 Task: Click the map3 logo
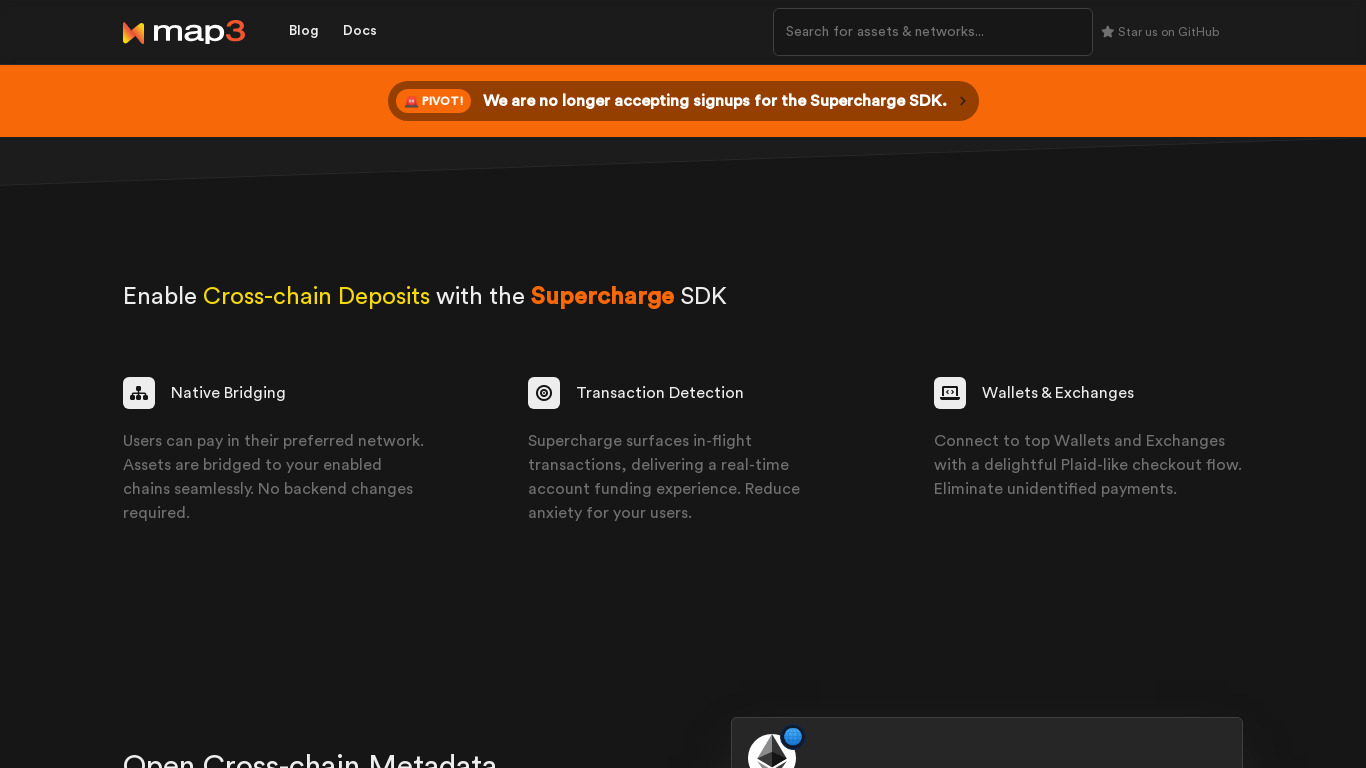184,32
